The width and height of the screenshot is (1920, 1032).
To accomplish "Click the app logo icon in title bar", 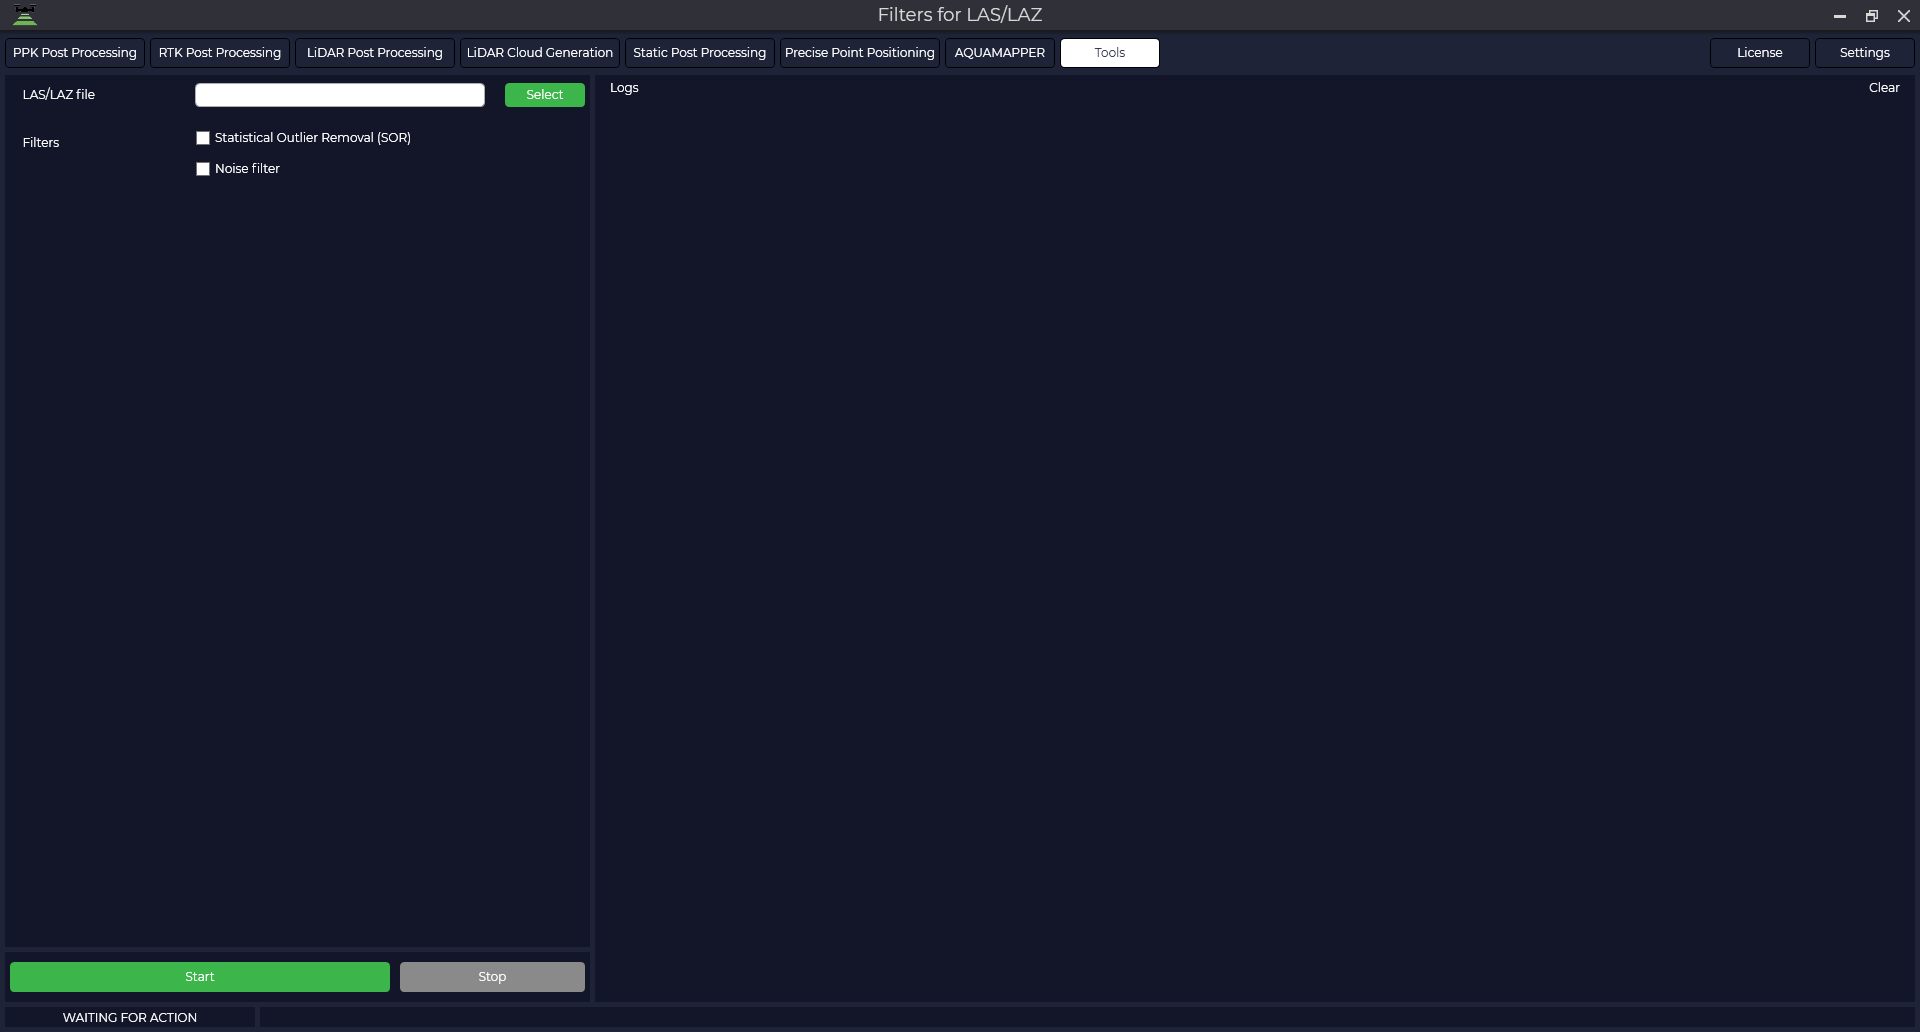I will [25, 15].
